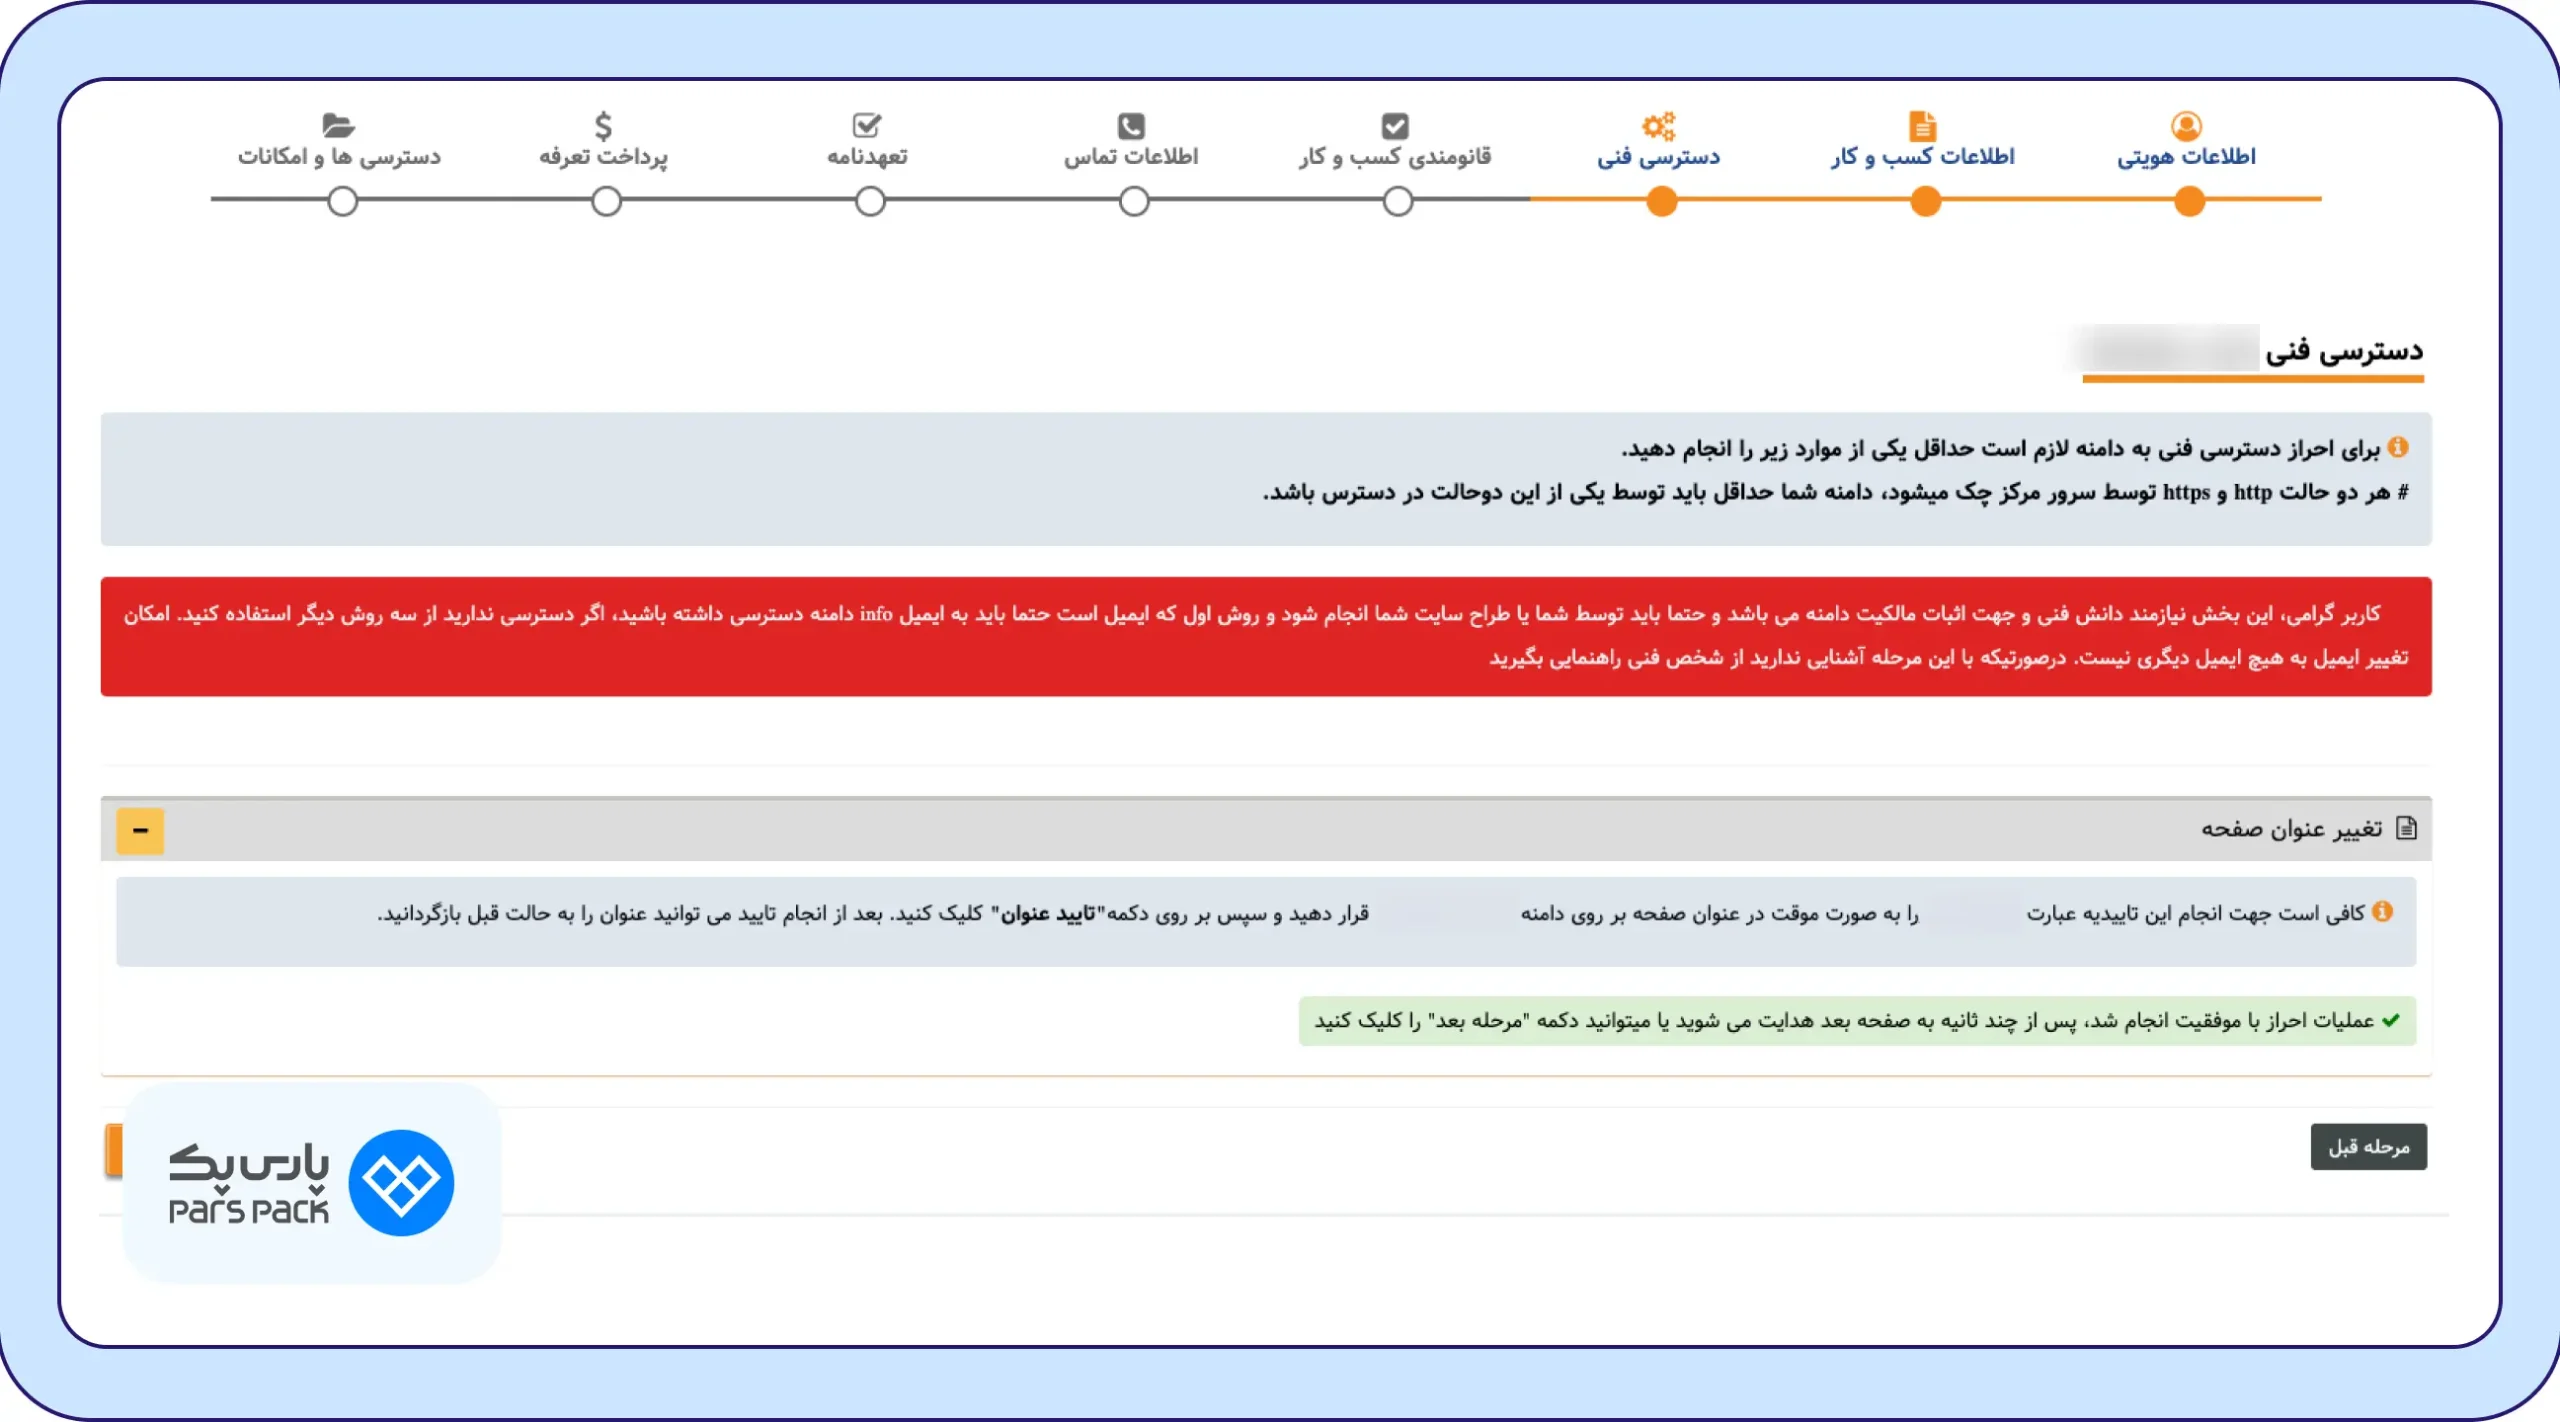Screen dimensions: 2560x1422
Task: Go to the اطلاعات تماس step label
Action: [x=1131, y=157]
